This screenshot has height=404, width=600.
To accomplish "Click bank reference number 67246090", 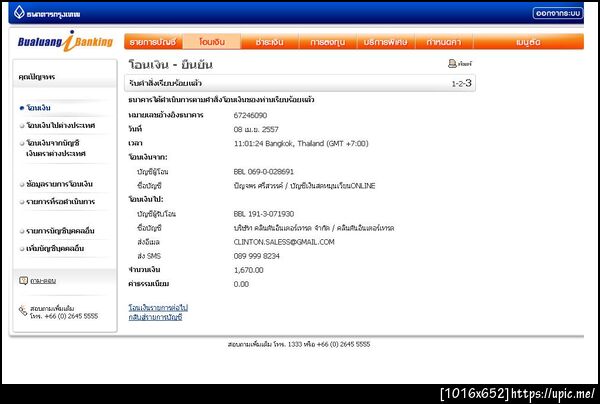I will [x=250, y=115].
